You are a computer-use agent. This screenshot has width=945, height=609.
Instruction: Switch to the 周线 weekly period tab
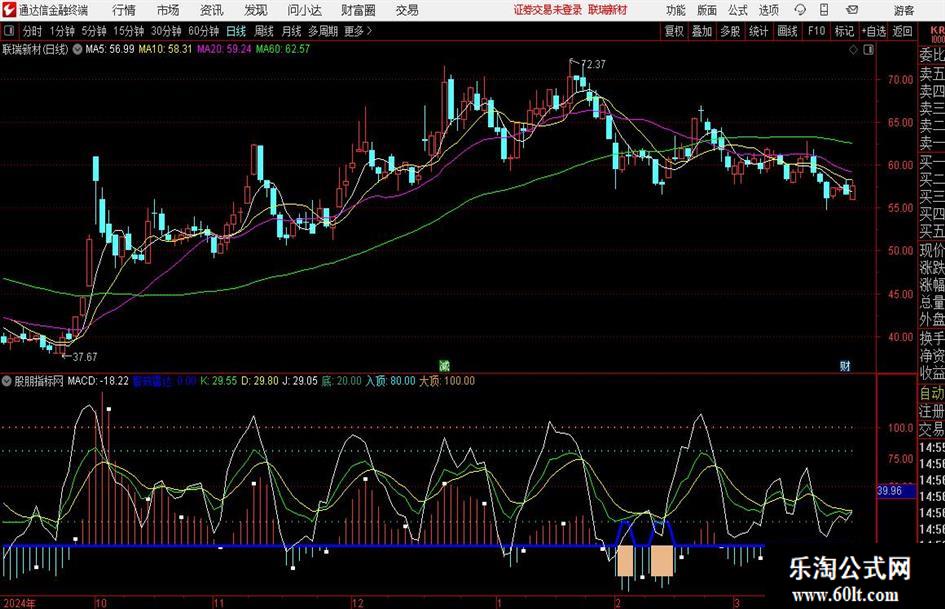pos(265,31)
